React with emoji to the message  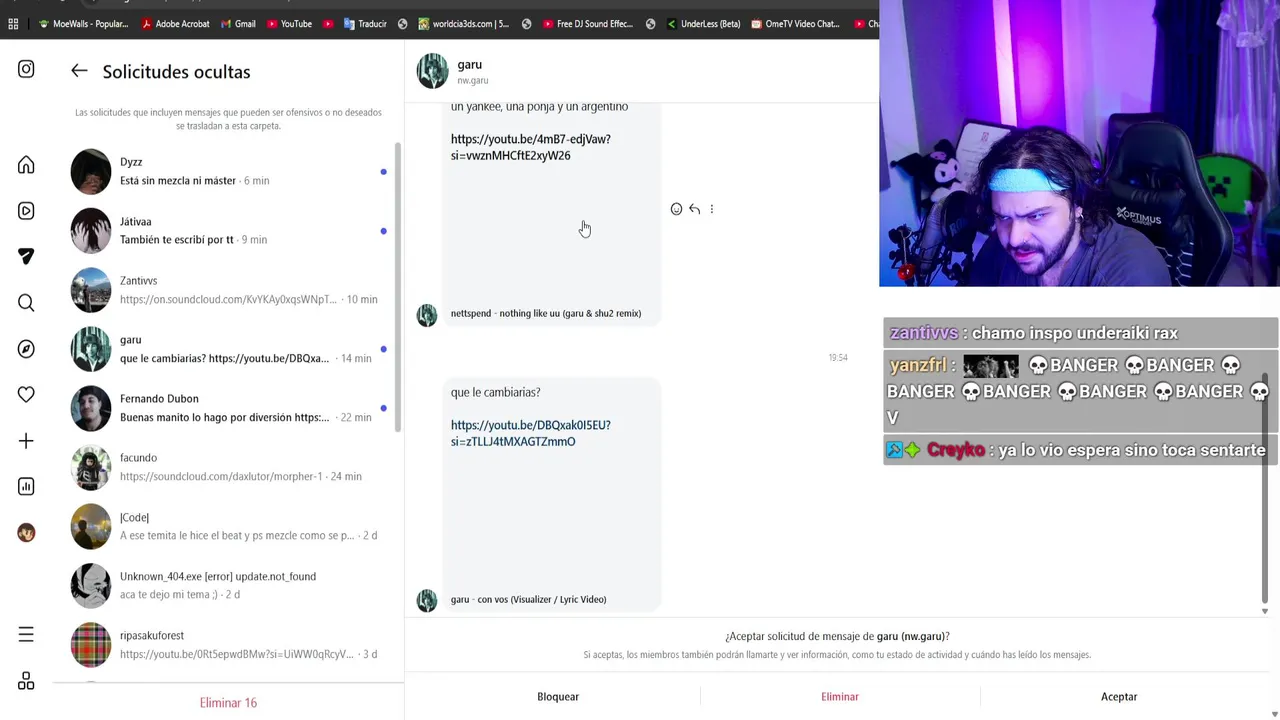click(676, 209)
